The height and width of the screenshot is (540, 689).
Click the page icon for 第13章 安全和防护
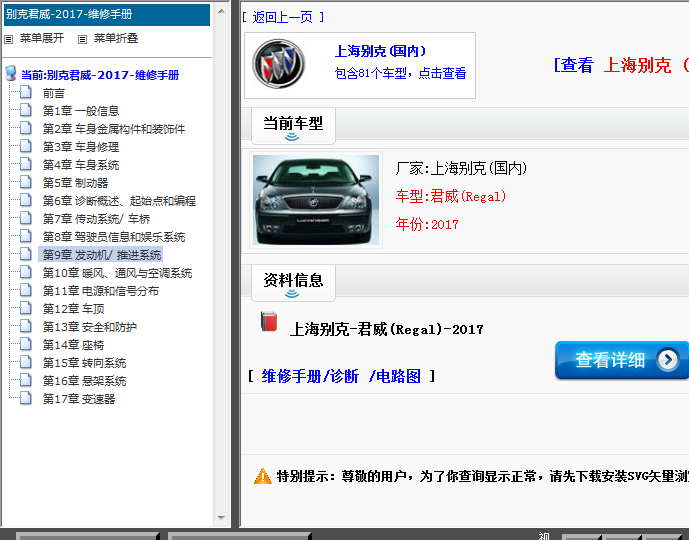26,326
